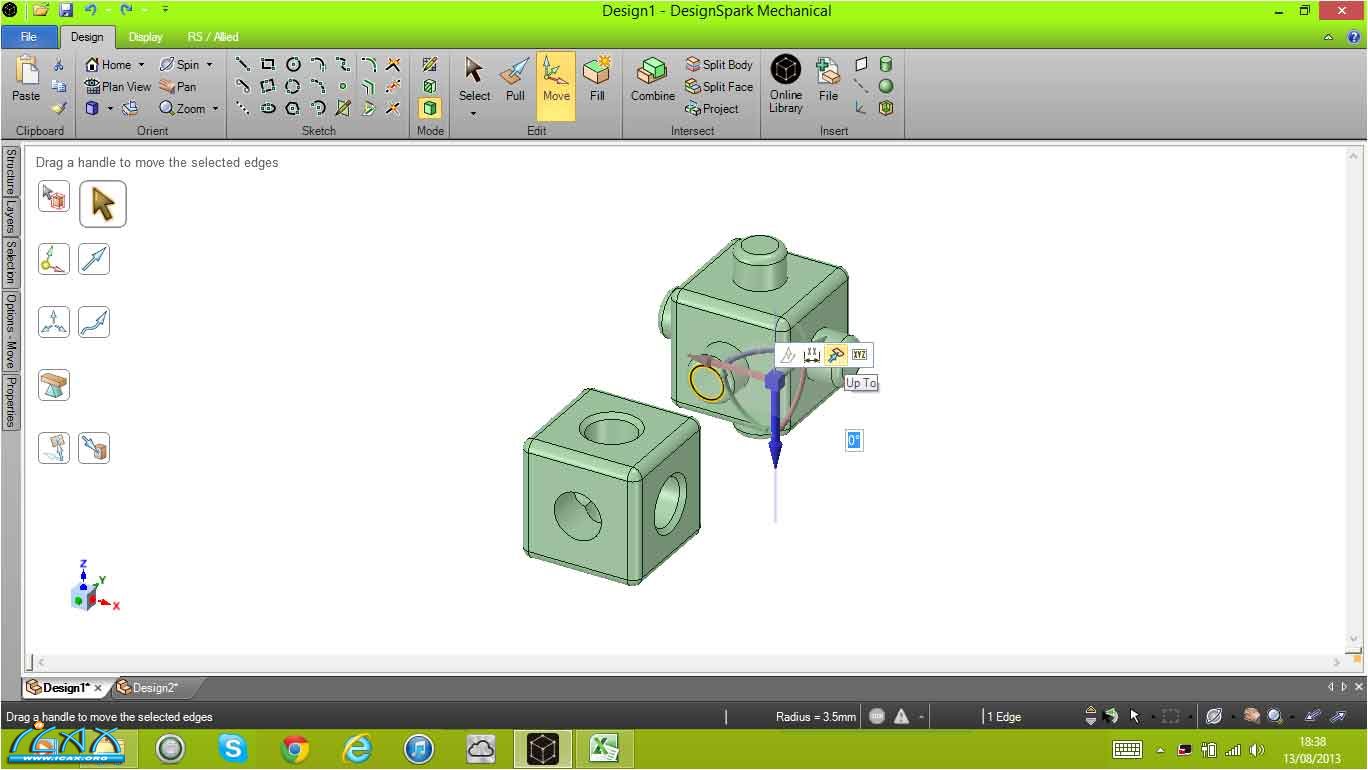The width and height of the screenshot is (1368, 770).
Task: Open the Zoom dropdown arrow
Action: (215, 109)
